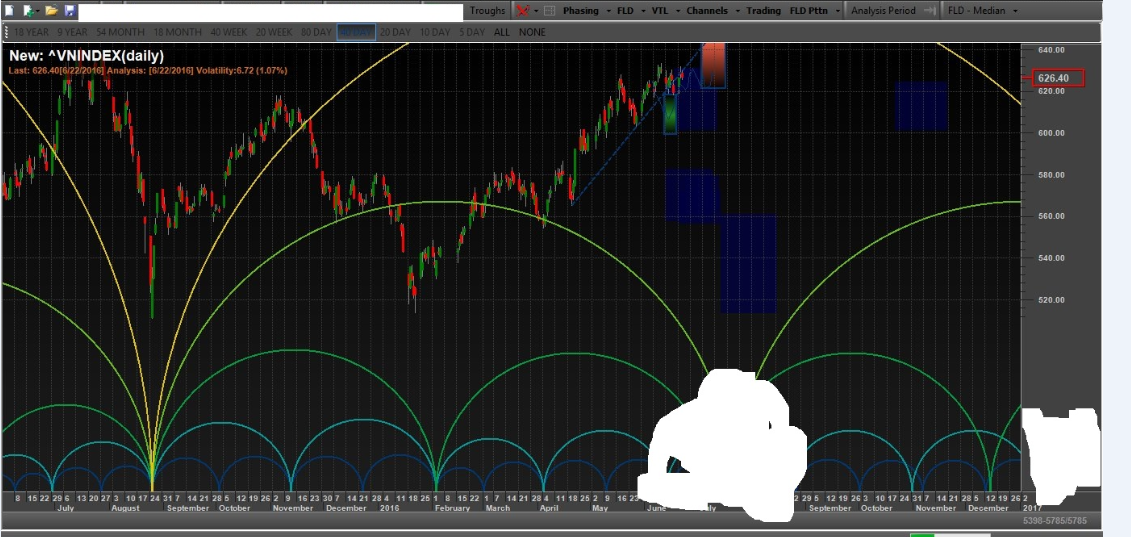Click the August month label on the date axis
The image size is (1131, 537).
pyautogui.click(x=125, y=508)
